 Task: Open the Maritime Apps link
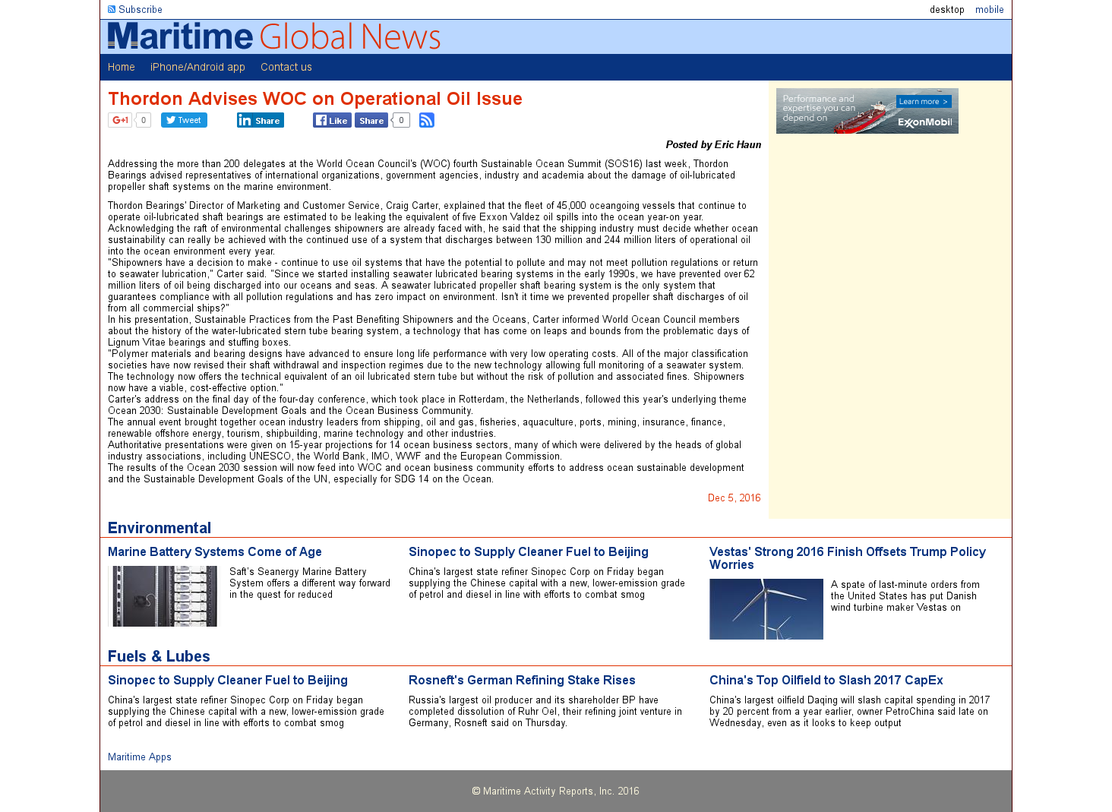click(140, 757)
